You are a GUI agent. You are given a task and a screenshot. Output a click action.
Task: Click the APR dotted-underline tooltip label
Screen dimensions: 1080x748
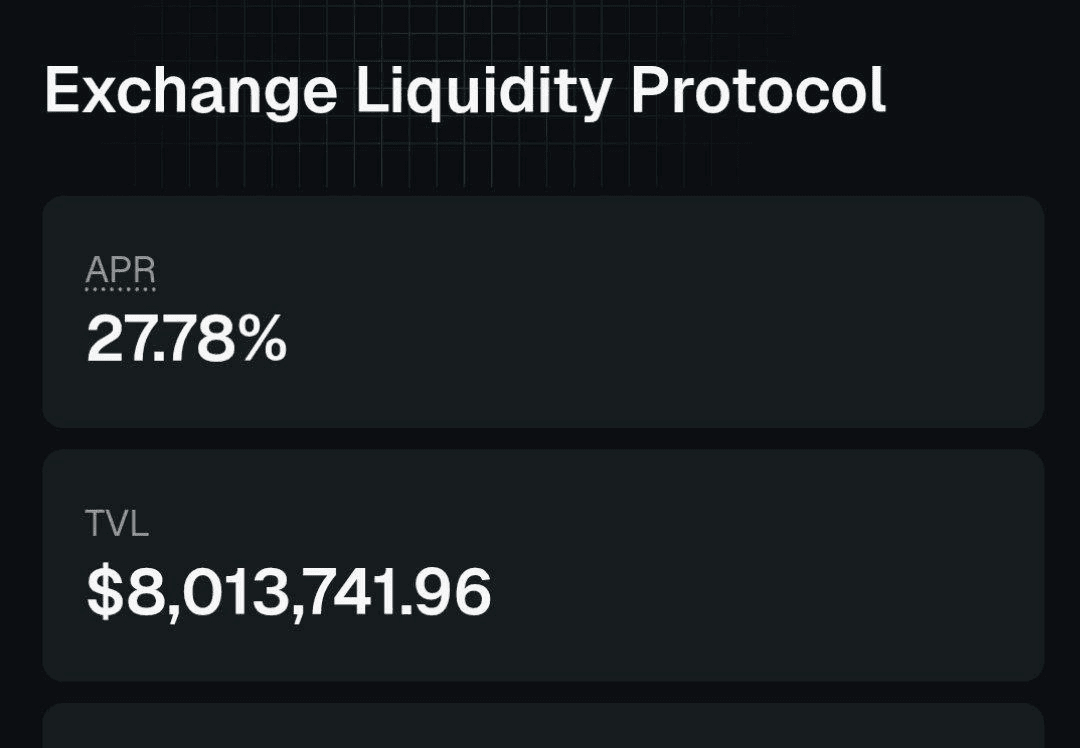click(121, 270)
